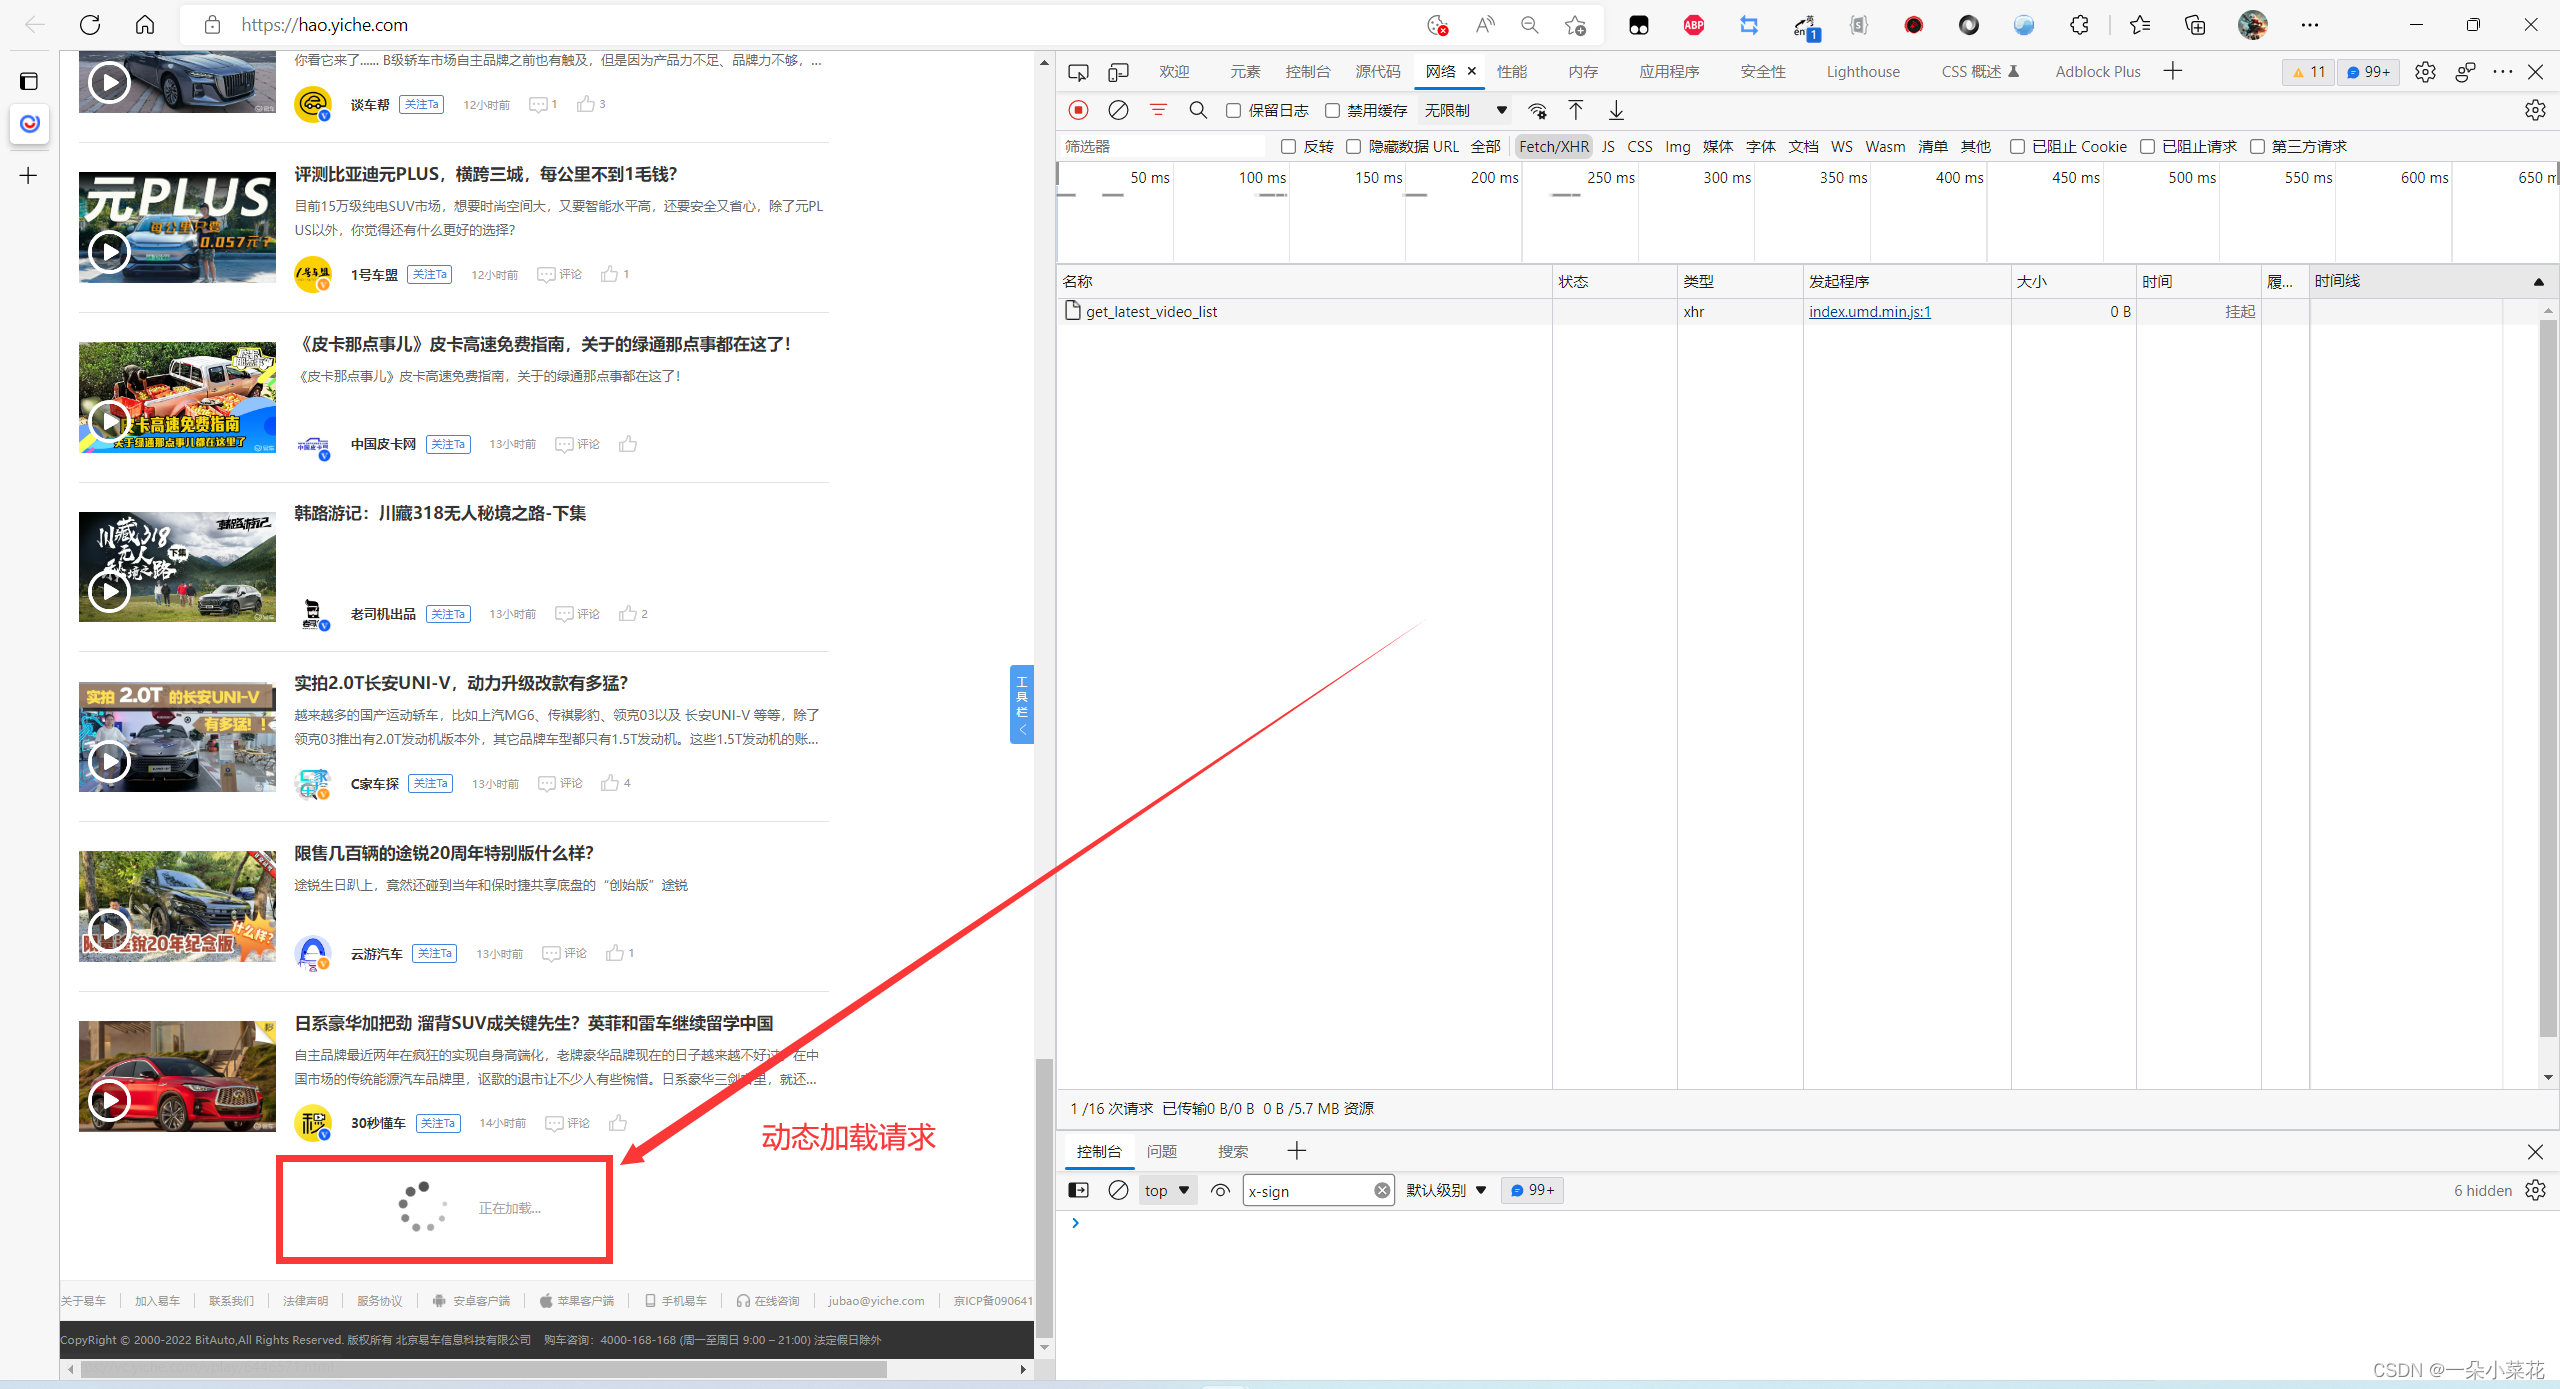The height and width of the screenshot is (1389, 2560).
Task: Select the get_latest_video_list request
Action: point(1305,312)
